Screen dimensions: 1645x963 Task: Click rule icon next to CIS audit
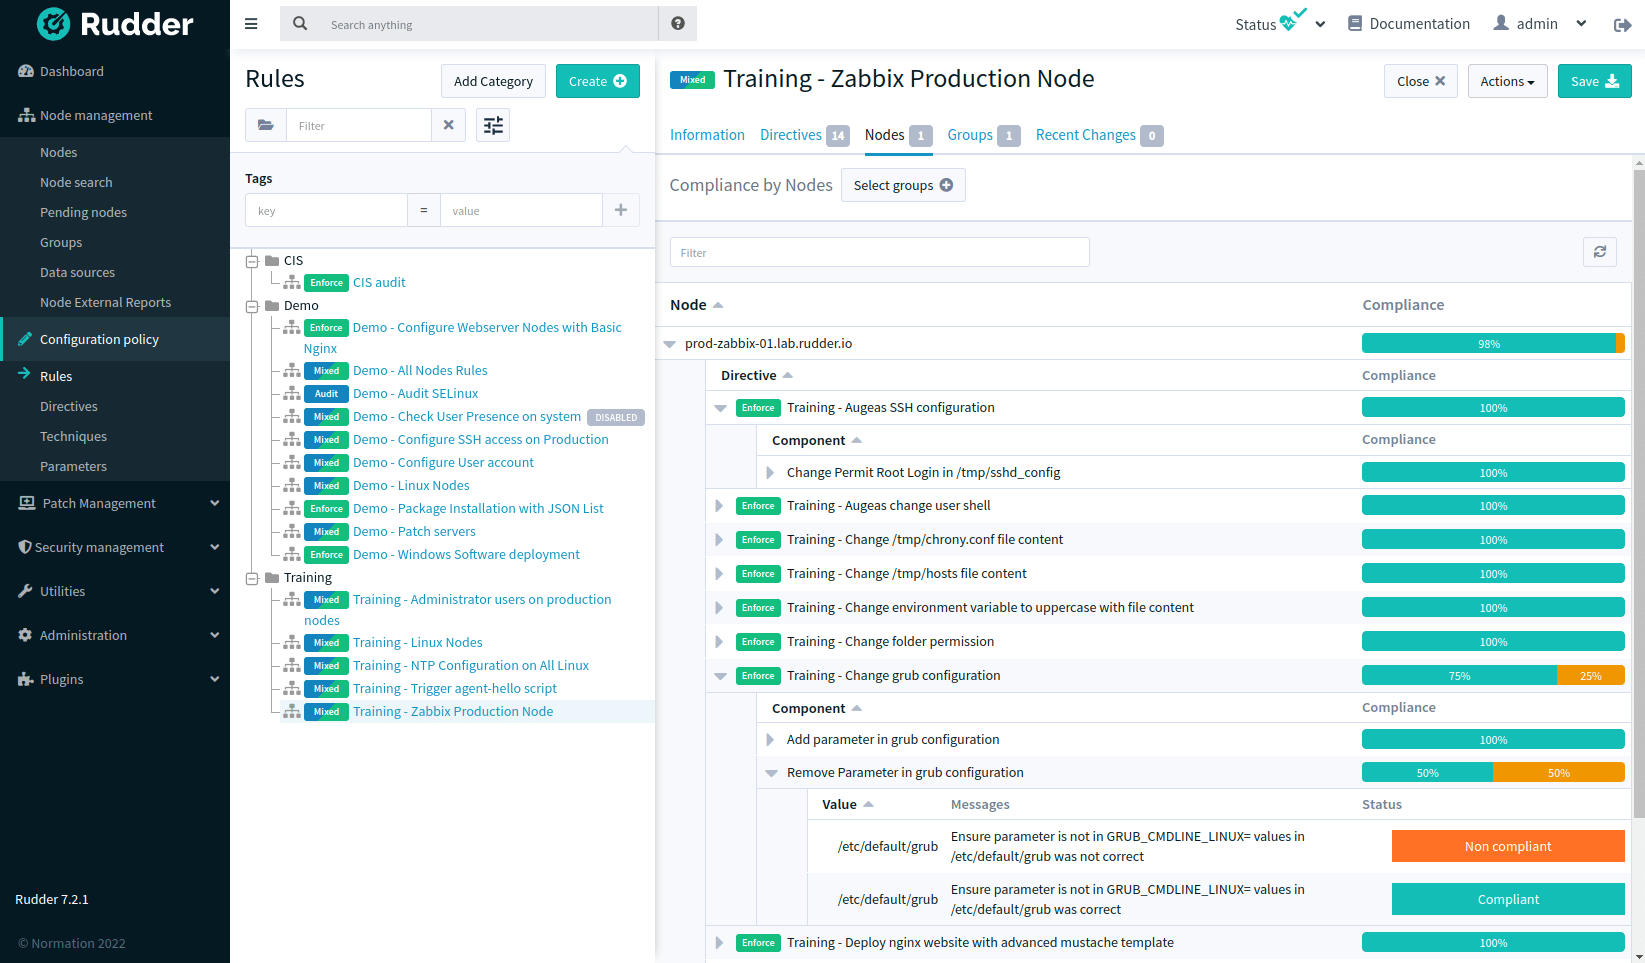(292, 283)
